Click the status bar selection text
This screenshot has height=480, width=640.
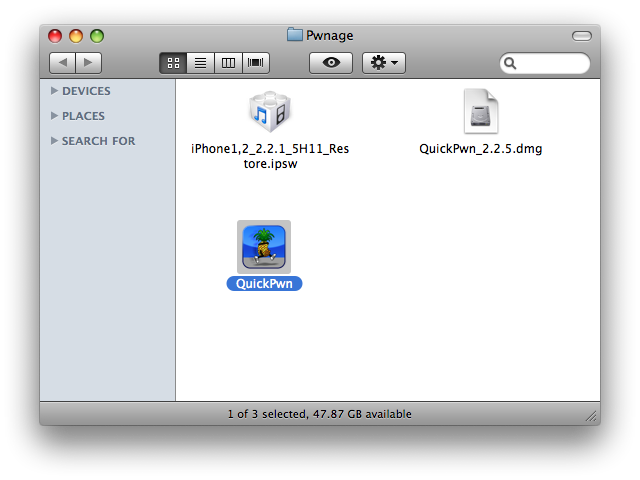coord(320,414)
